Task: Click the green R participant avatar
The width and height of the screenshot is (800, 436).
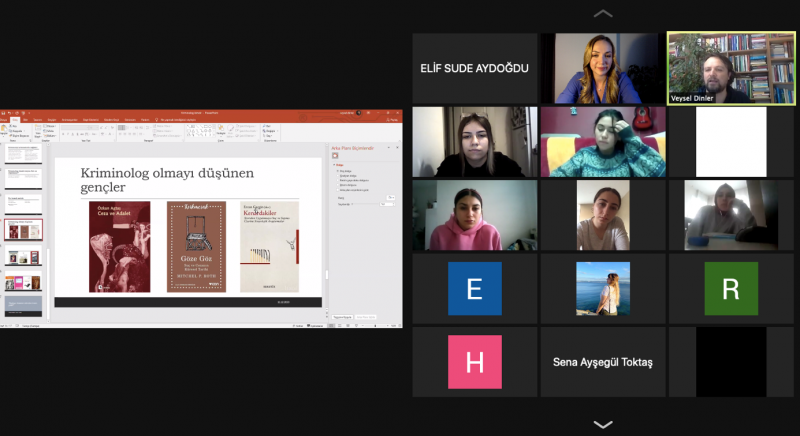Action: tap(731, 289)
